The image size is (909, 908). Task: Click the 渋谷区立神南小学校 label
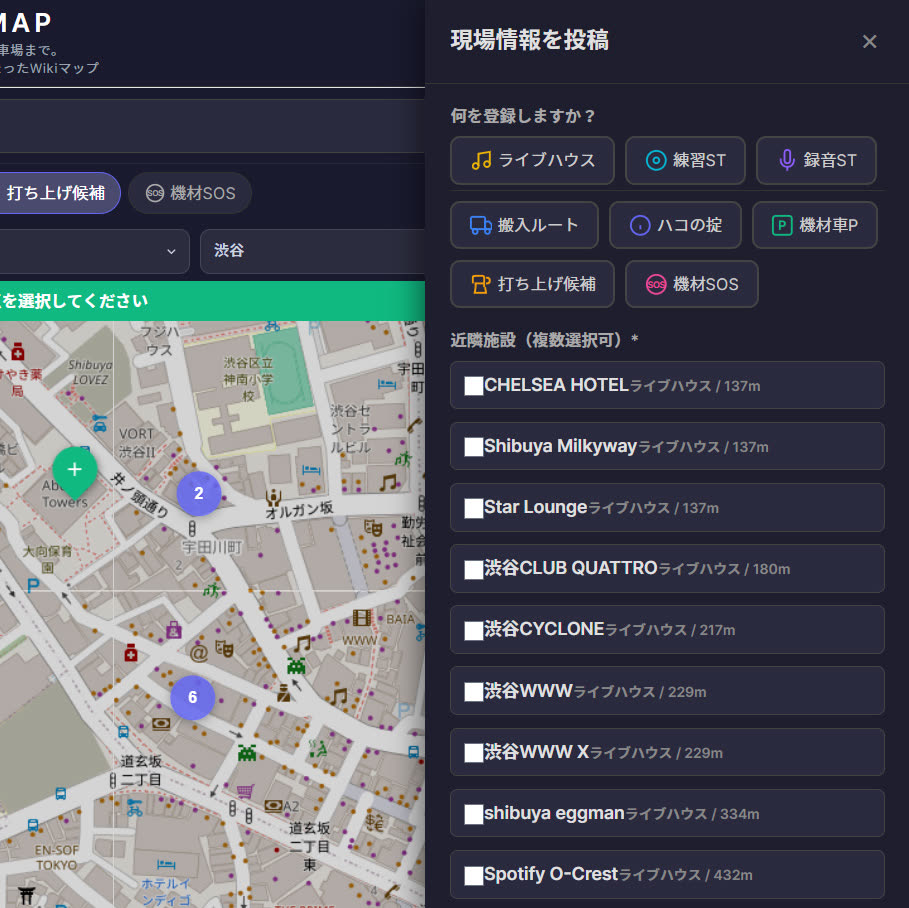248,379
